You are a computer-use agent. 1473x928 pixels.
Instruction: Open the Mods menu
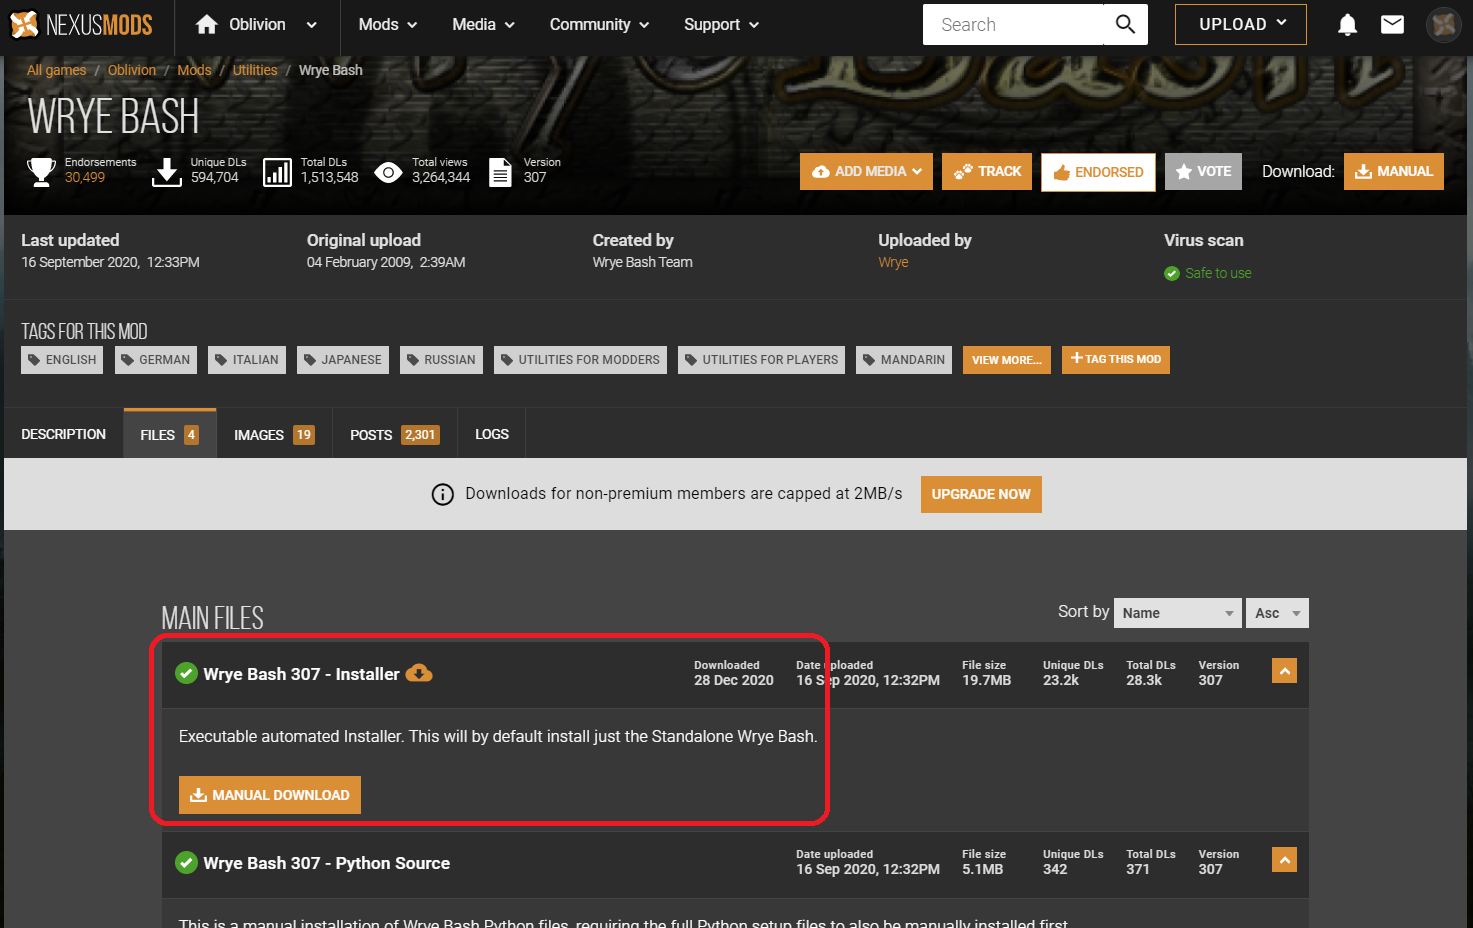pos(388,24)
